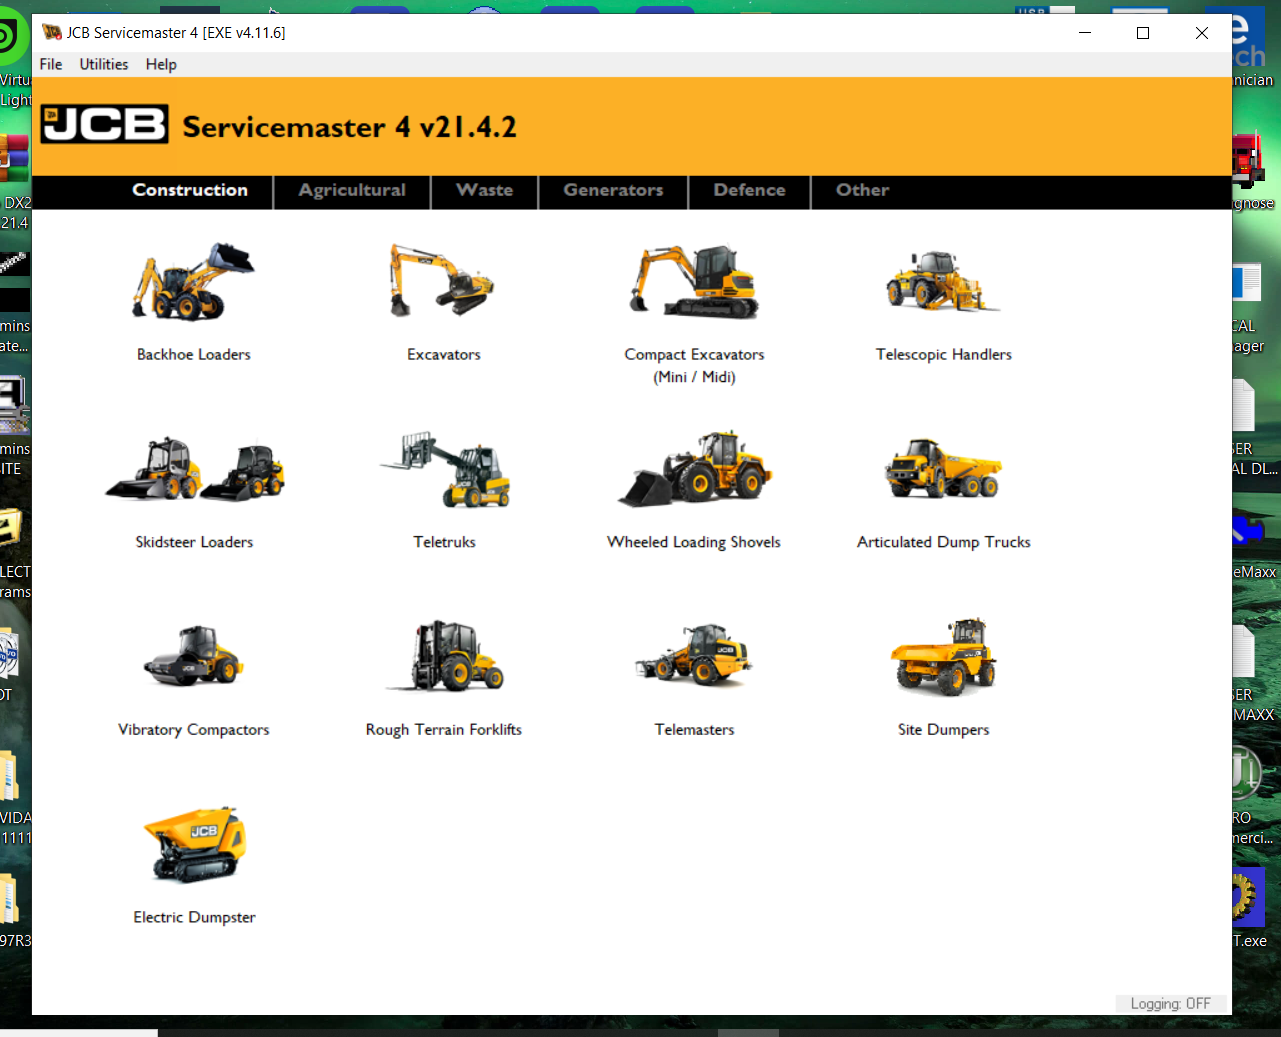The image size is (1281, 1037).
Task: Click the Logging: OFF status indicator
Action: [1170, 1003]
